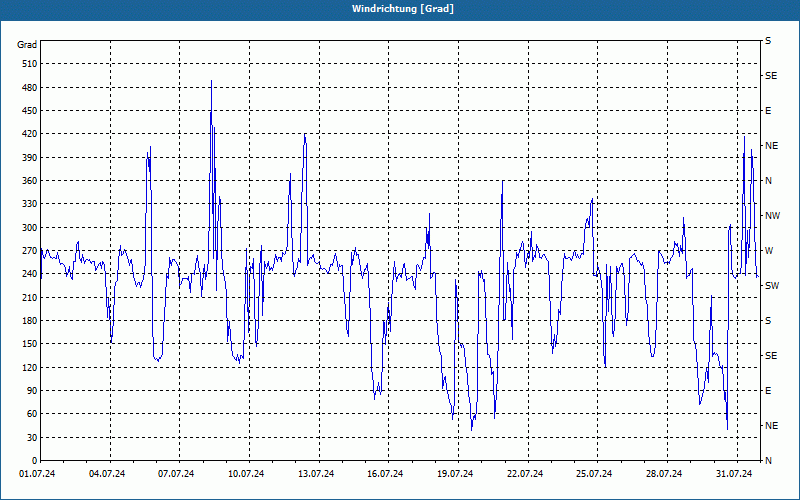Click the date label '19.07.24'

(x=455, y=474)
